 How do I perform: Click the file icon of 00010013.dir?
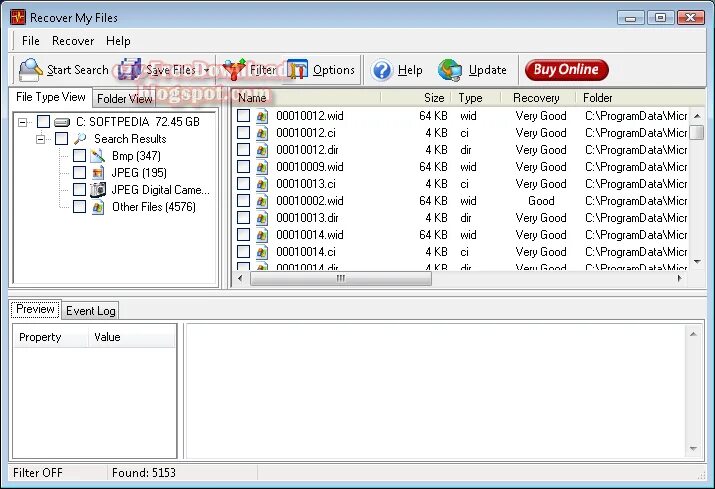tap(262, 218)
